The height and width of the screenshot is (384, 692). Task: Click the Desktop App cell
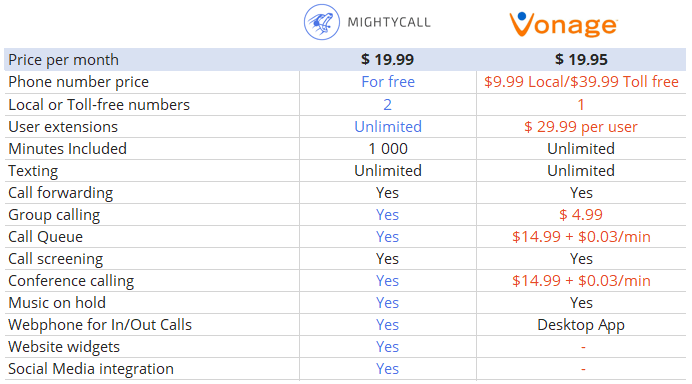point(581,325)
